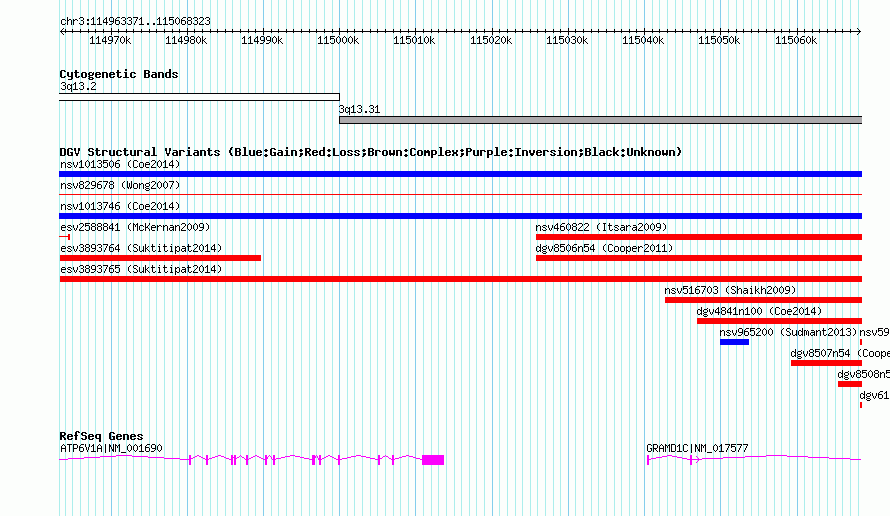Select the dgv8506n54 (Cooper2011) red bar
This screenshot has width=890, height=516.
tap(699, 258)
